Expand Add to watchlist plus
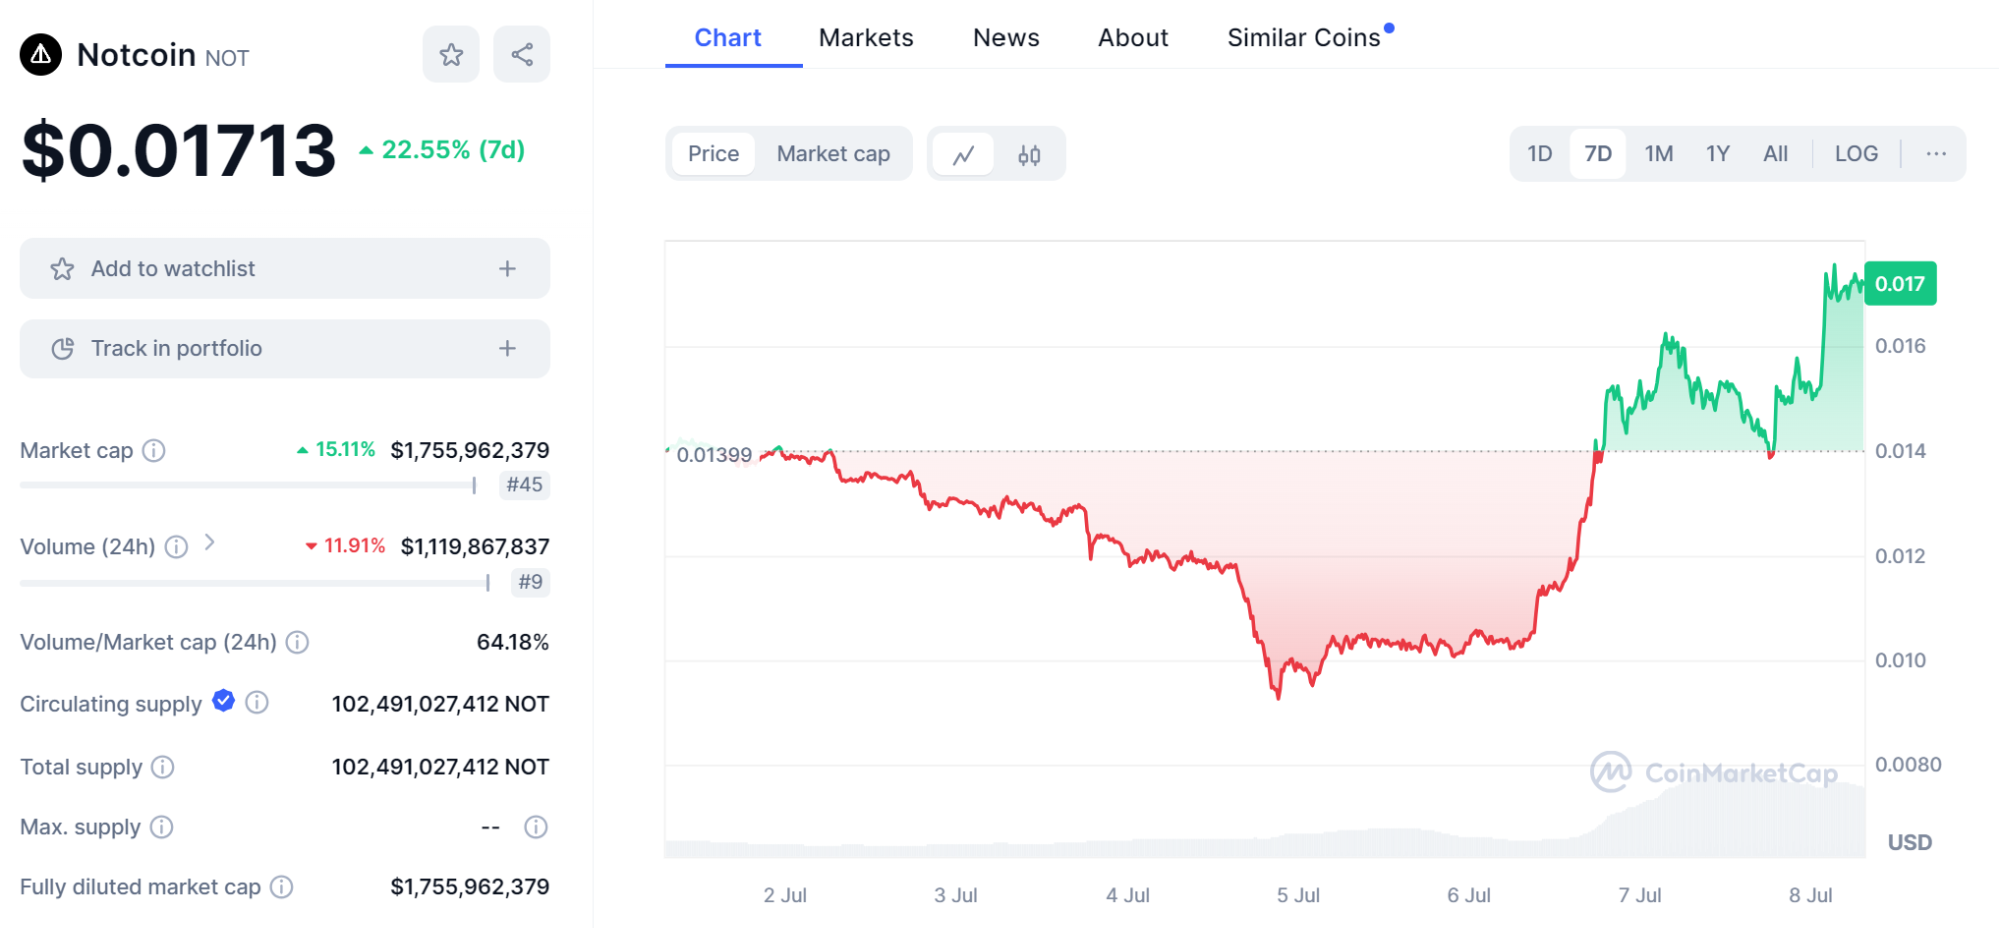1999x928 pixels. 508,268
